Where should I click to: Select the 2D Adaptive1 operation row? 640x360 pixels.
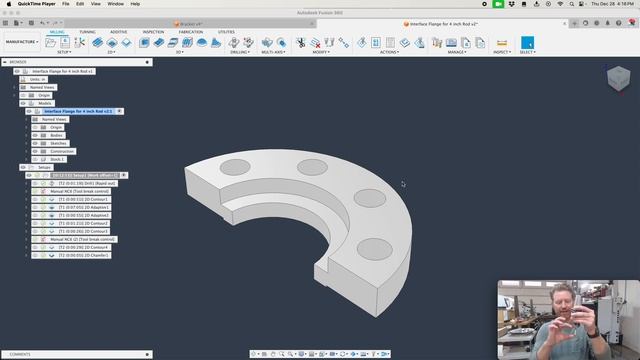point(71,207)
